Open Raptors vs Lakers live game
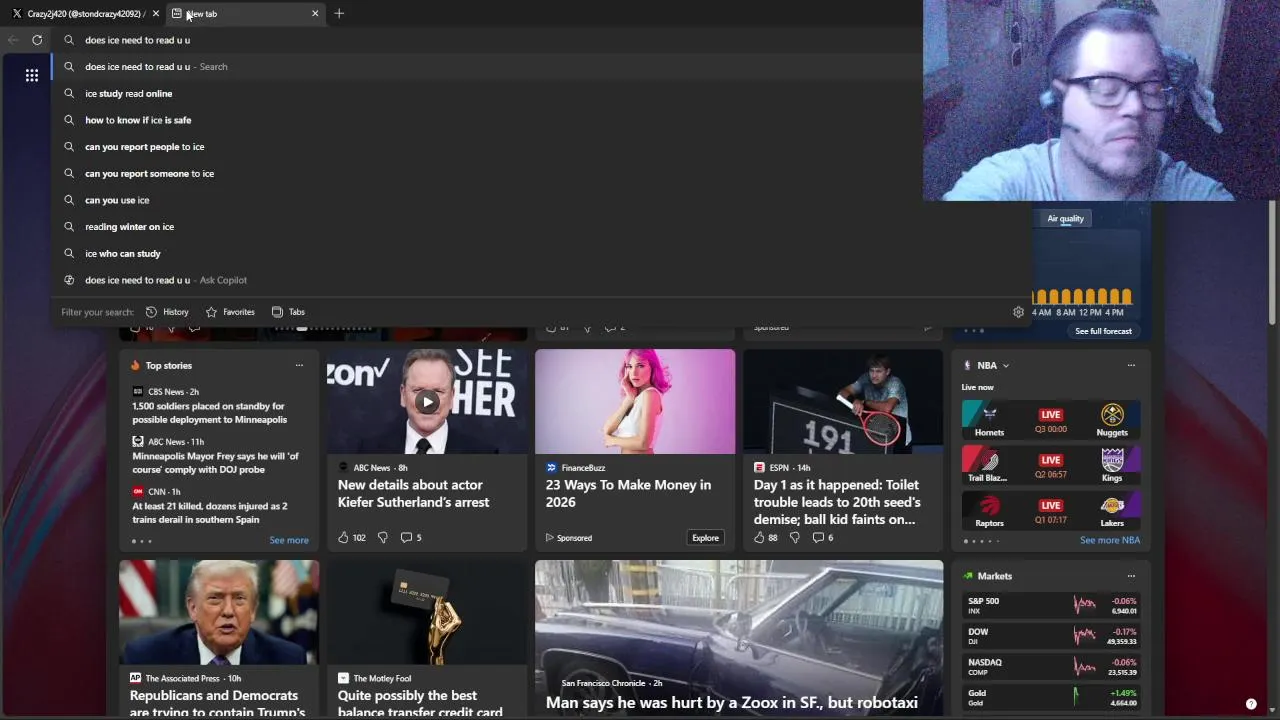The width and height of the screenshot is (1280, 720). (1050, 510)
